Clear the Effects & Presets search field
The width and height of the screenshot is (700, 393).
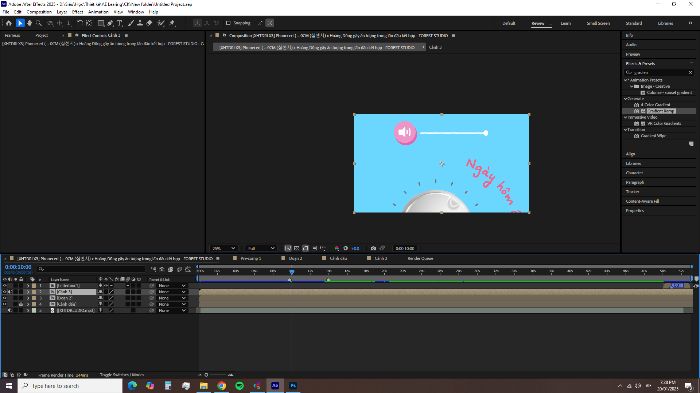[x=690, y=72]
